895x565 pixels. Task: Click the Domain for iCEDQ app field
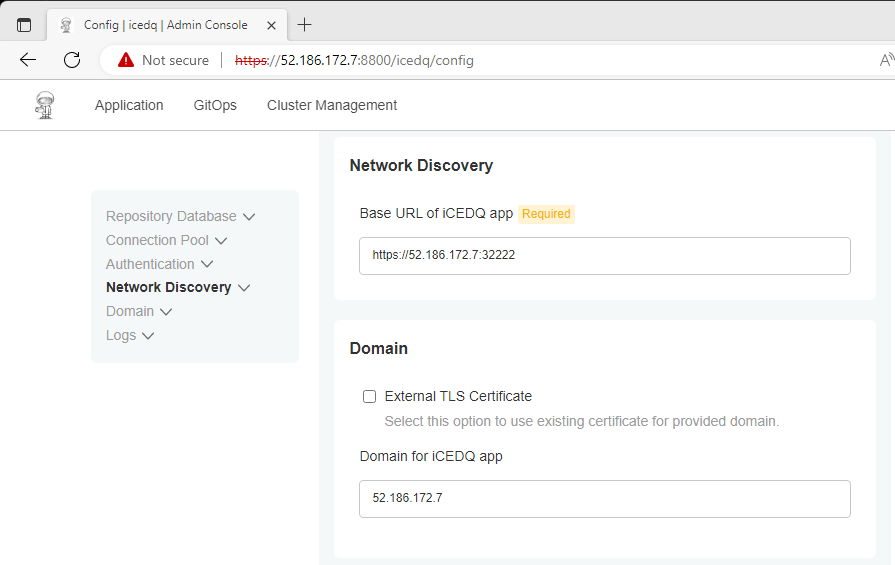click(604, 499)
